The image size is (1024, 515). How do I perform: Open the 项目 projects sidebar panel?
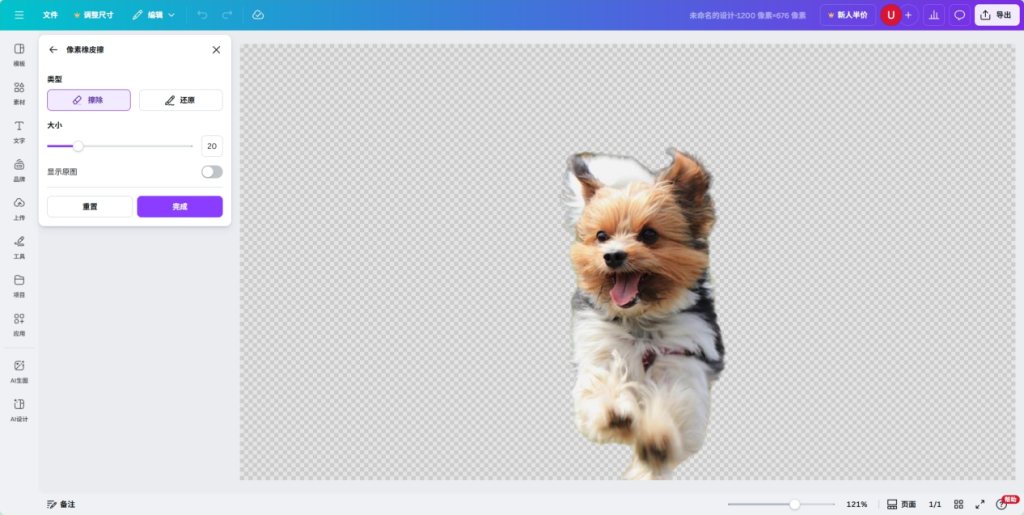19,286
